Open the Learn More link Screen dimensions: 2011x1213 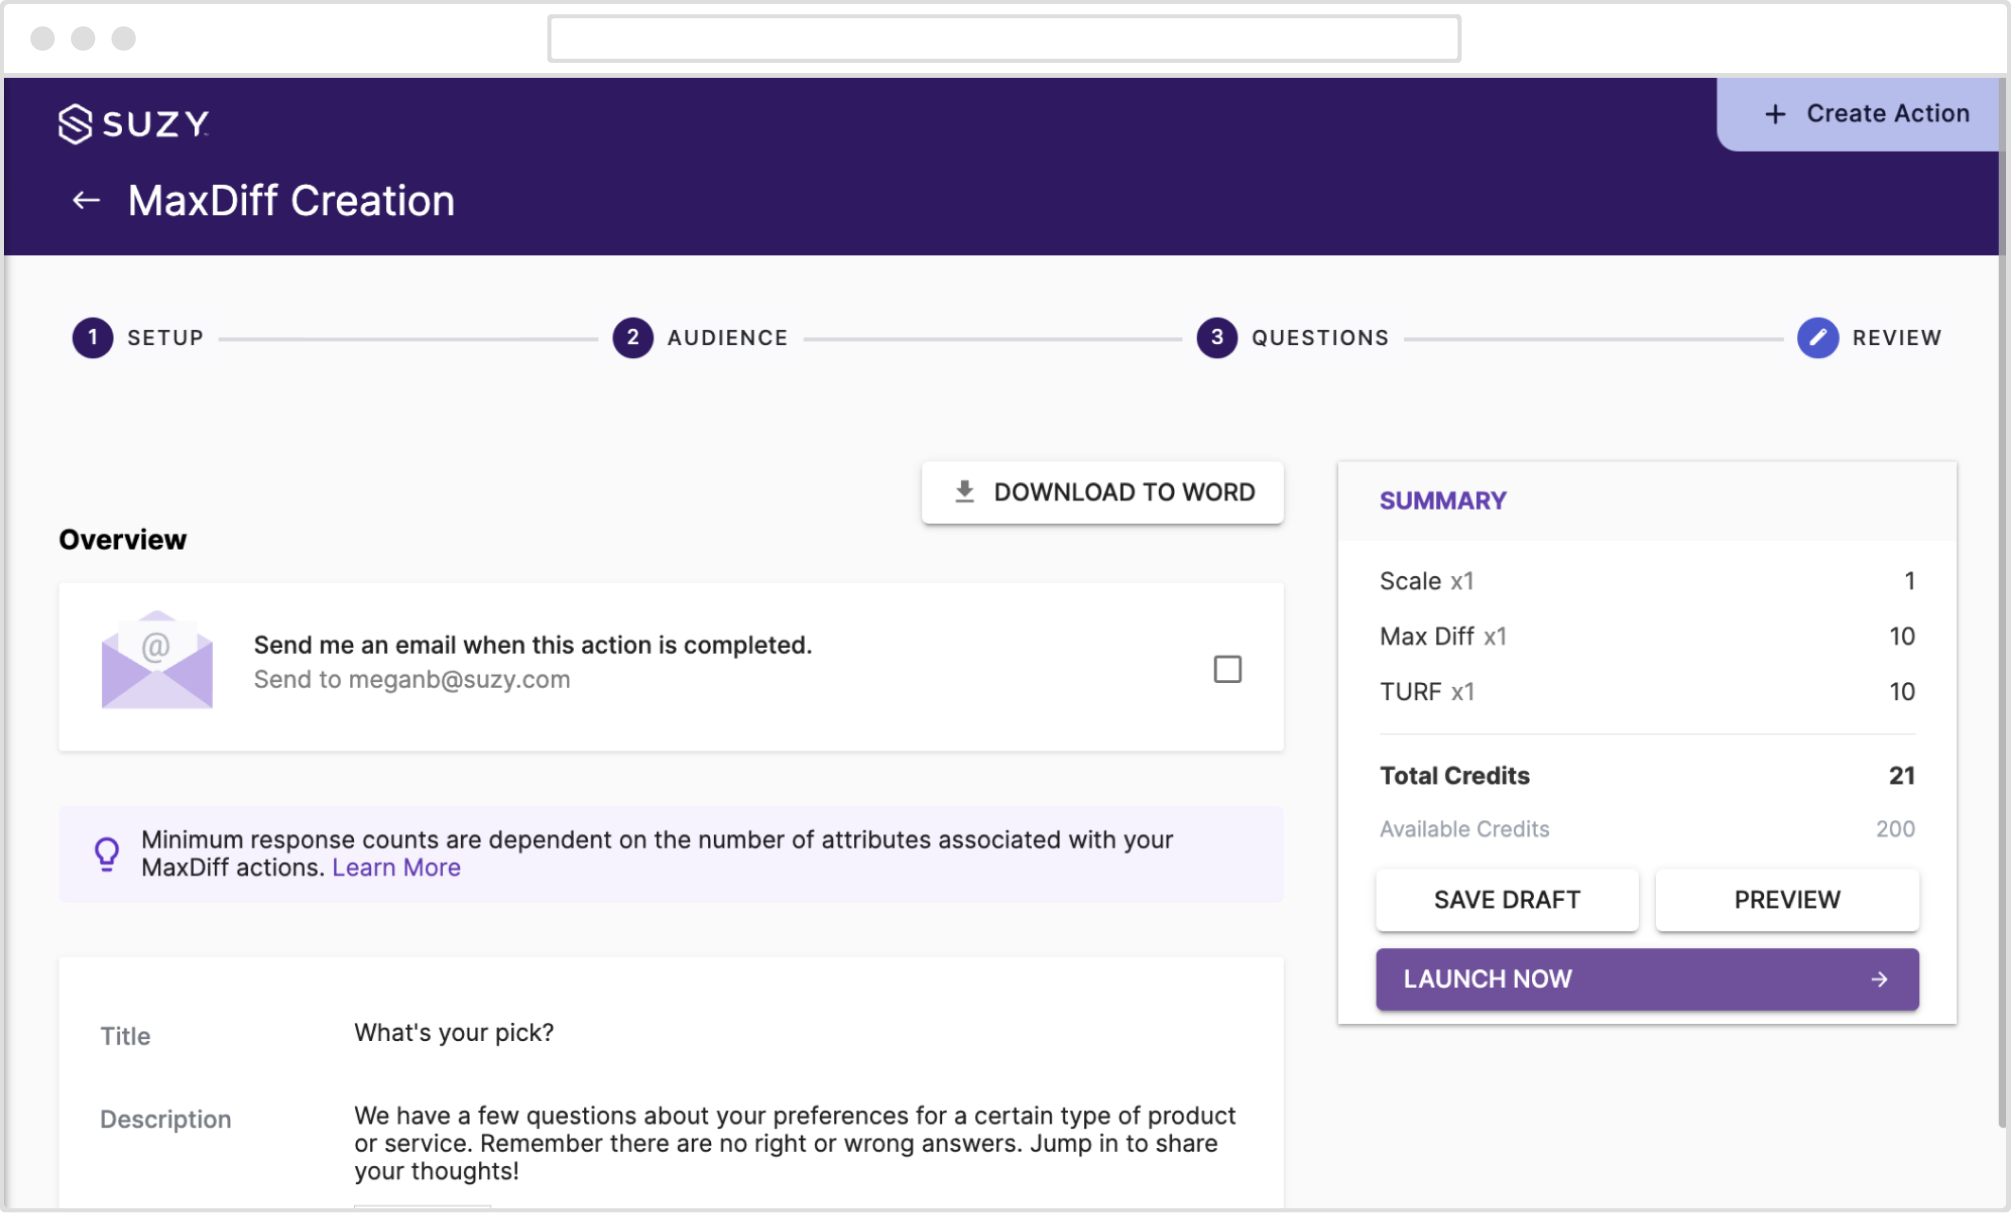(396, 868)
